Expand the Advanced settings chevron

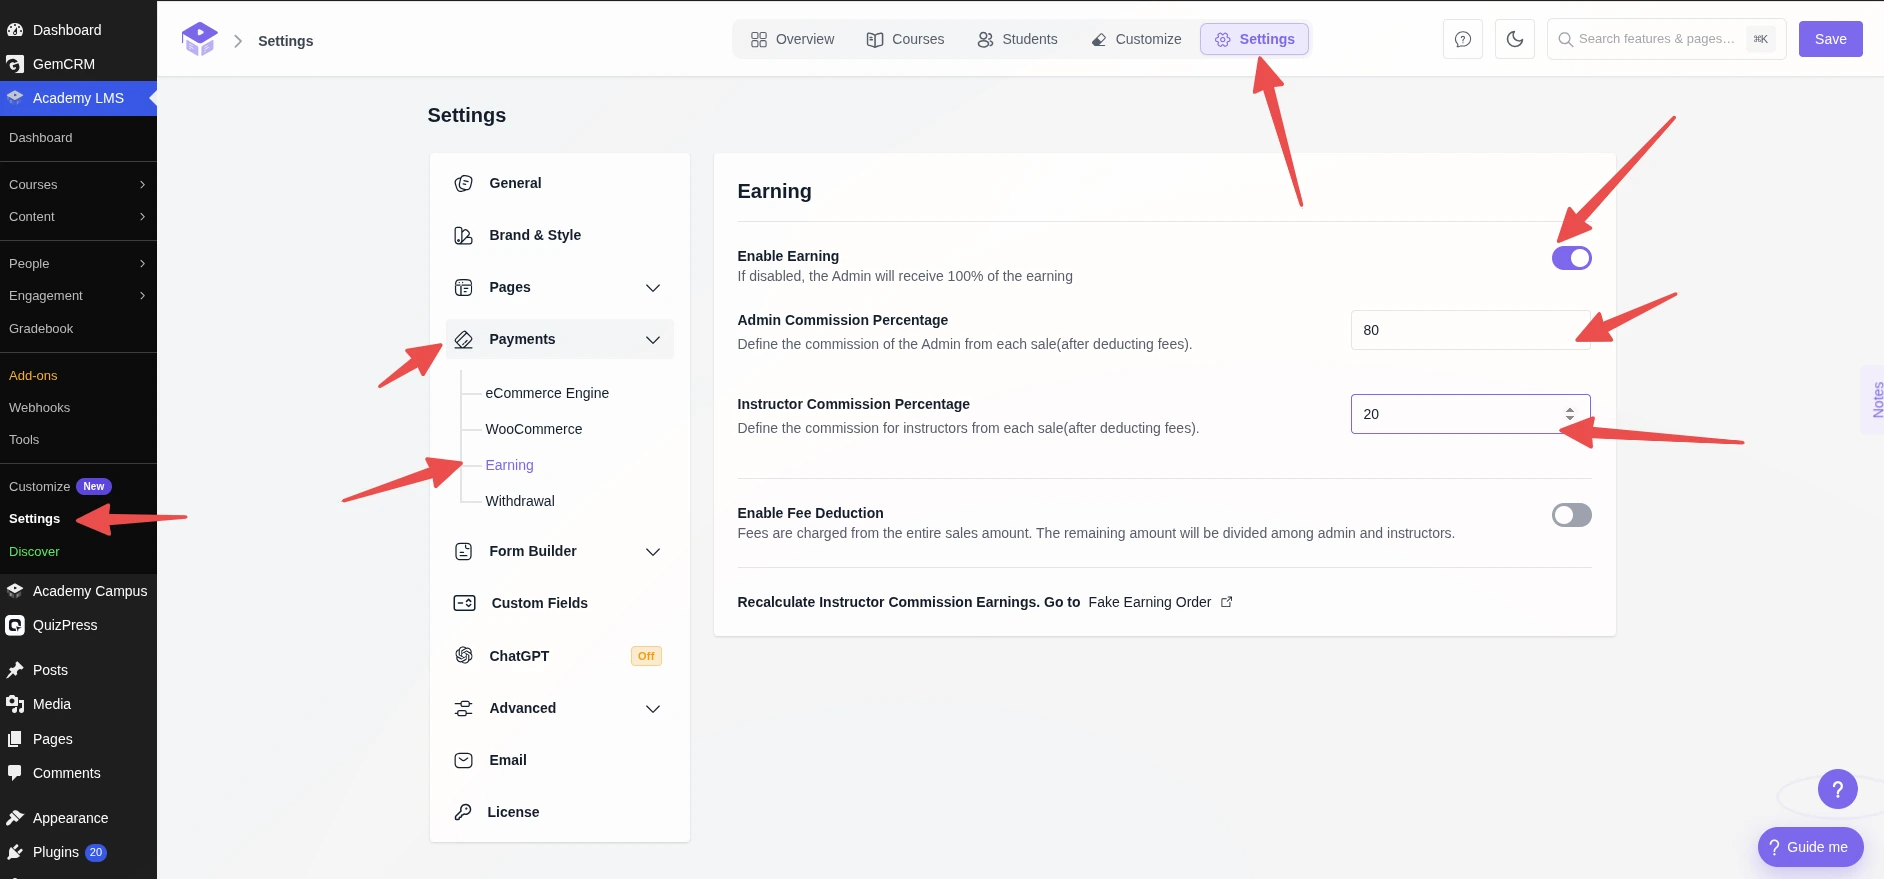pos(653,709)
